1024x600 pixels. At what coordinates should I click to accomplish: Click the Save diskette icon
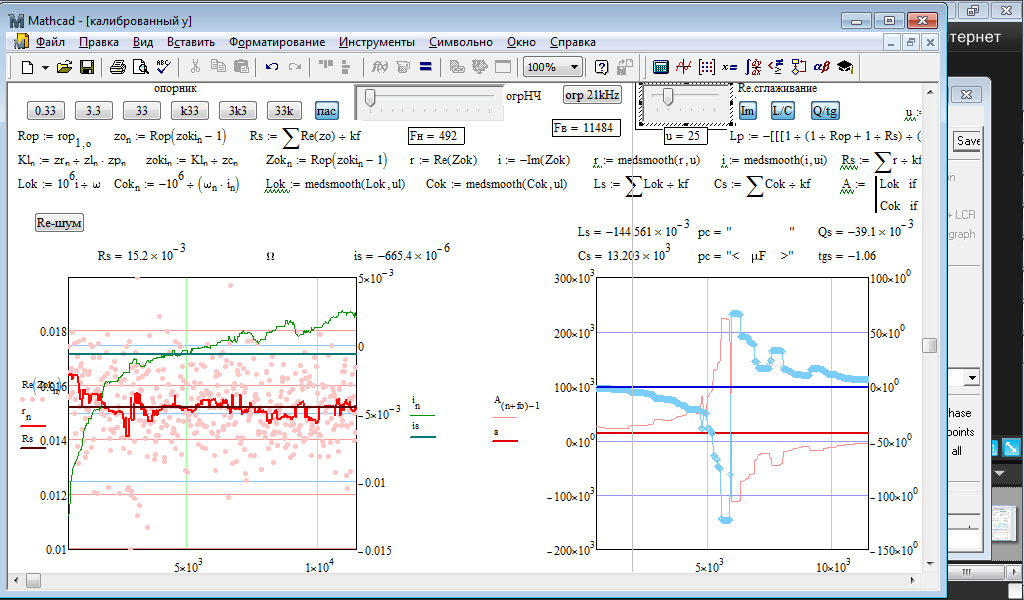coord(87,67)
